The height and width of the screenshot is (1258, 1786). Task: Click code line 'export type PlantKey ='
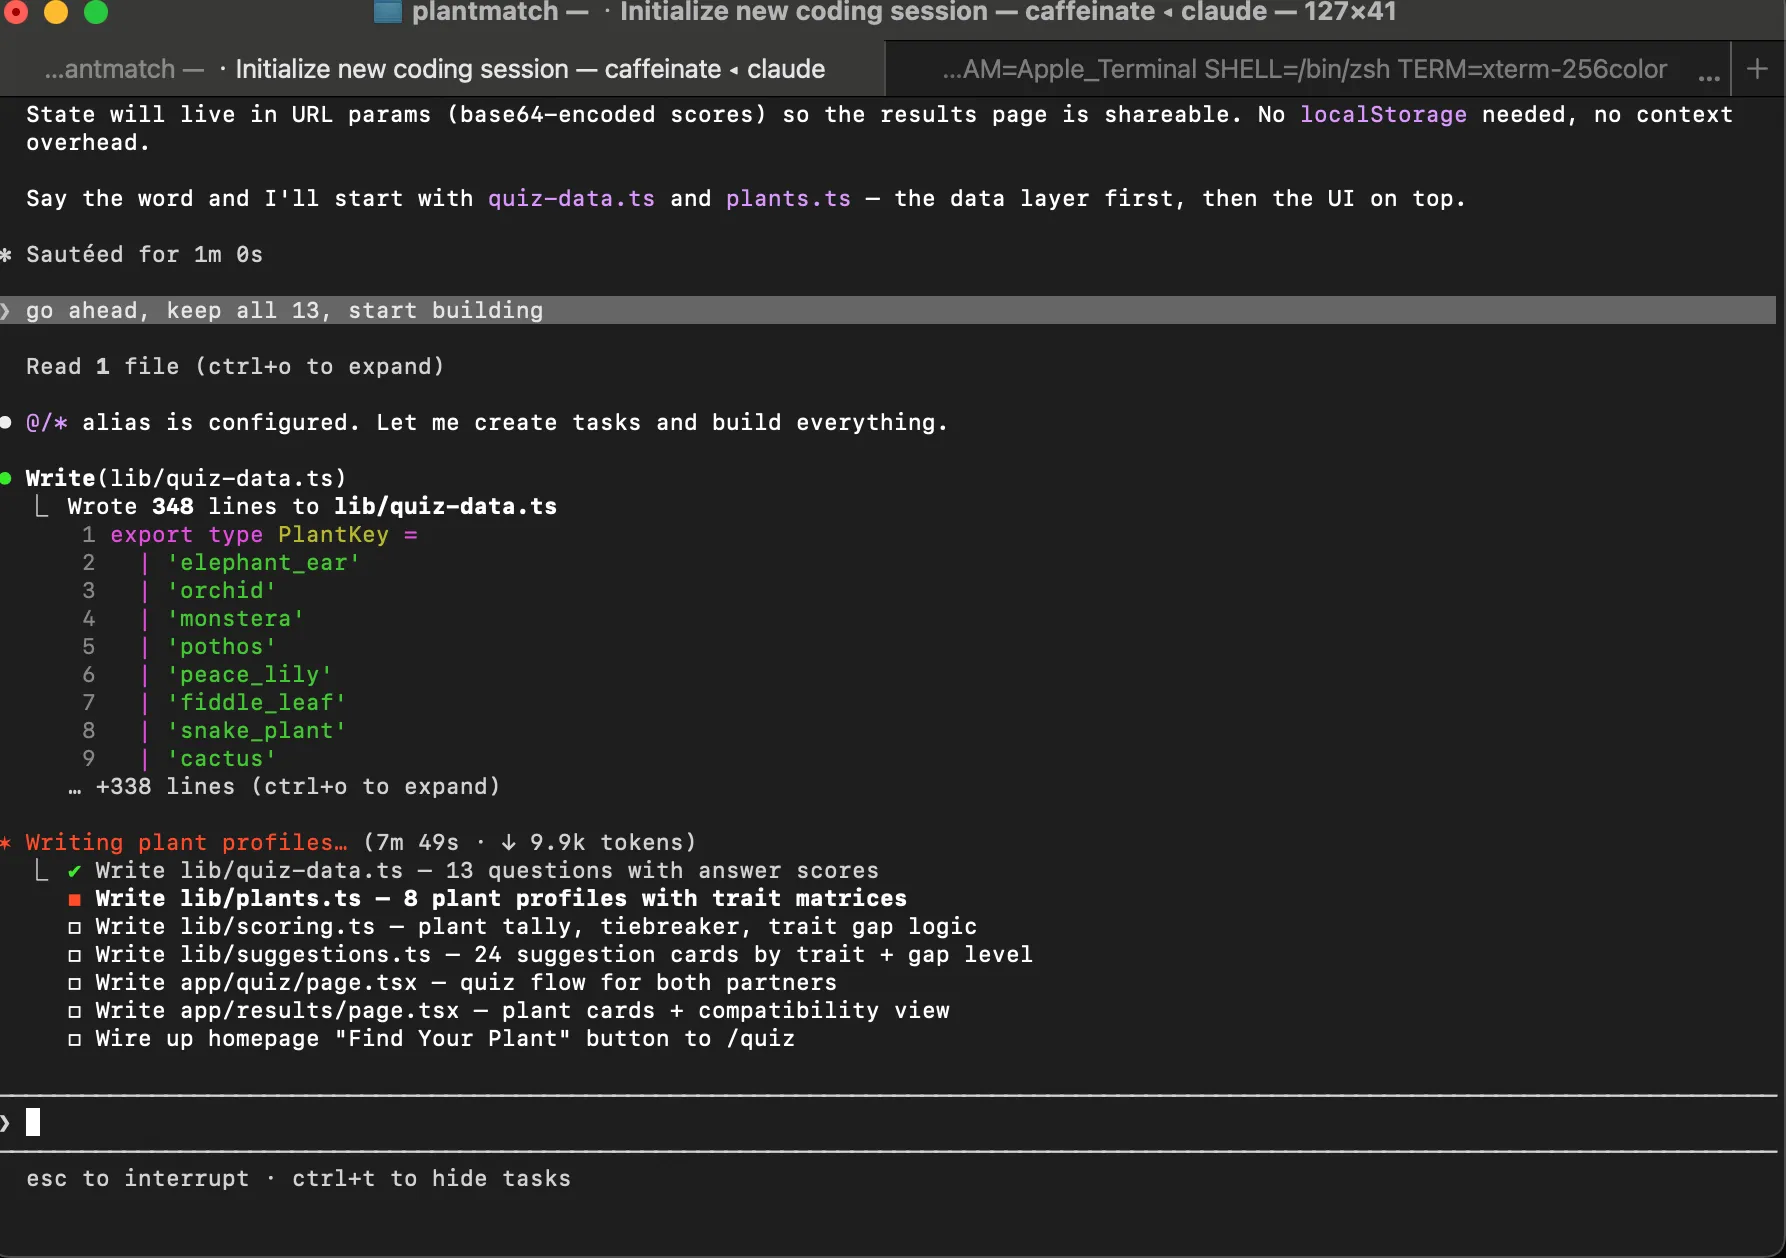point(264,535)
